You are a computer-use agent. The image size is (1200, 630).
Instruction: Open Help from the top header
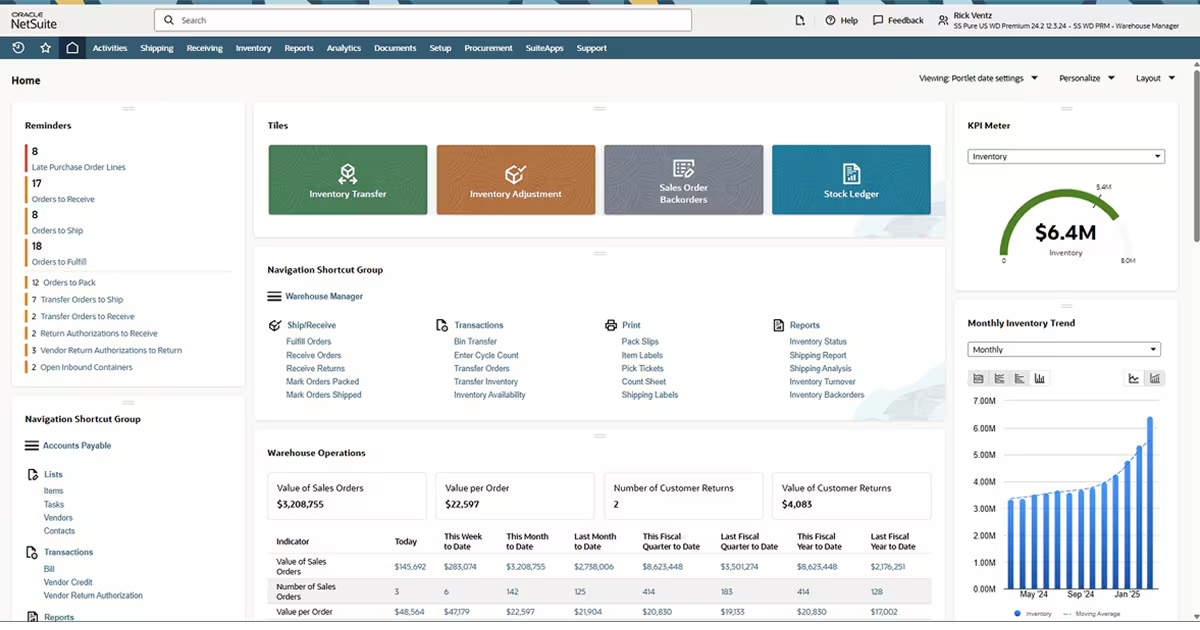[831, 19]
